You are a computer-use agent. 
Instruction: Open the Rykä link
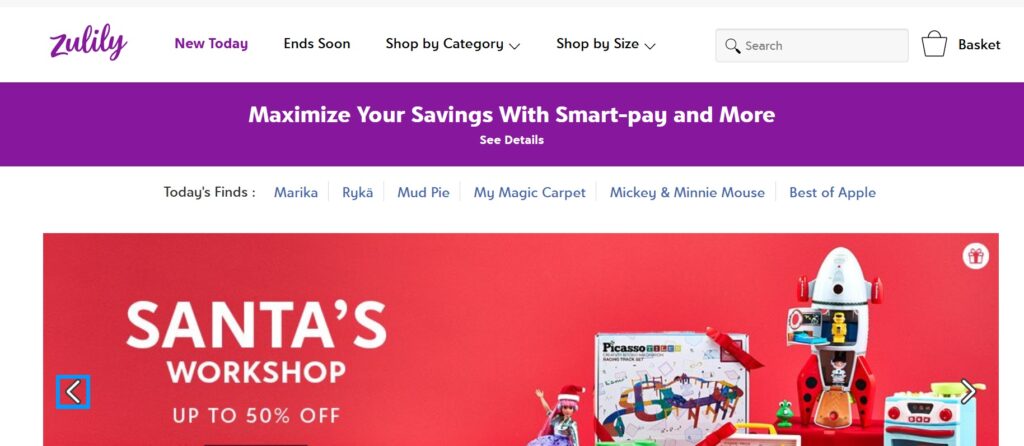(358, 193)
